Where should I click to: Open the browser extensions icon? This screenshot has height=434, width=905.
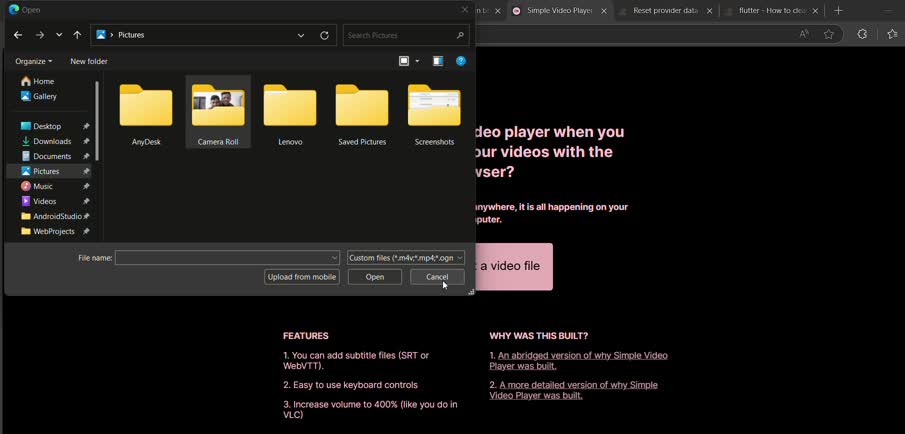coord(862,35)
